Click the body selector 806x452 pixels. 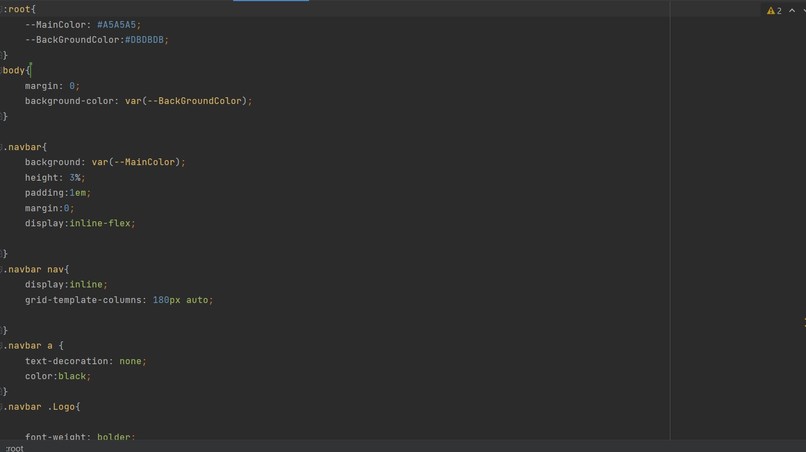click(14, 70)
